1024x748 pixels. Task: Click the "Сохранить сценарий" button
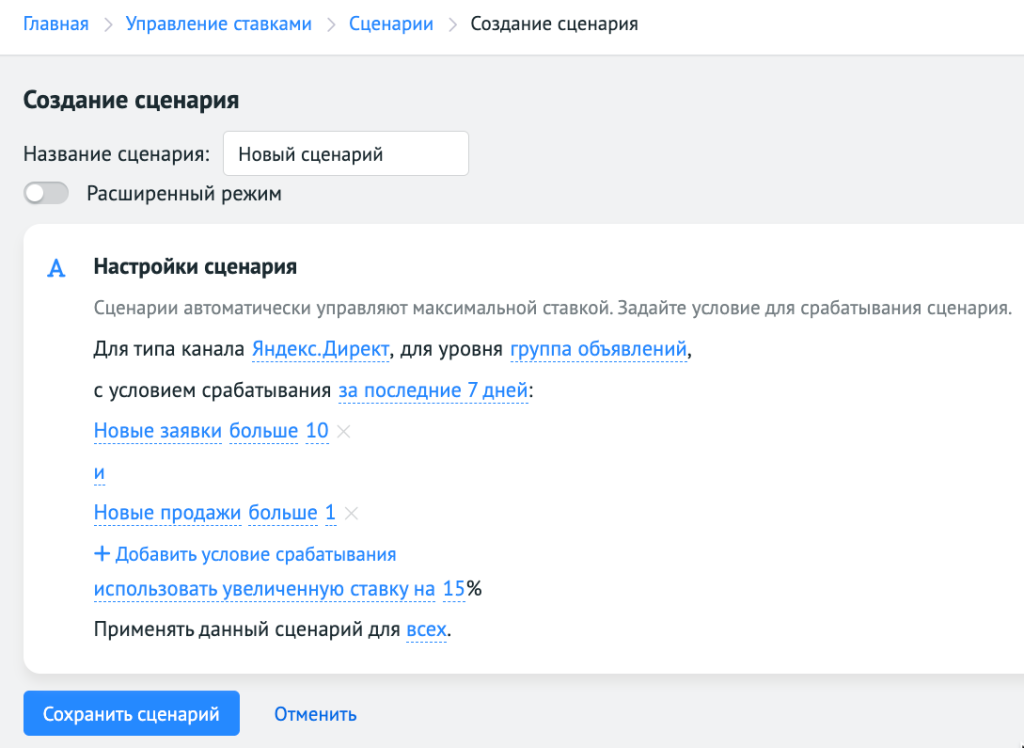[x=131, y=713]
